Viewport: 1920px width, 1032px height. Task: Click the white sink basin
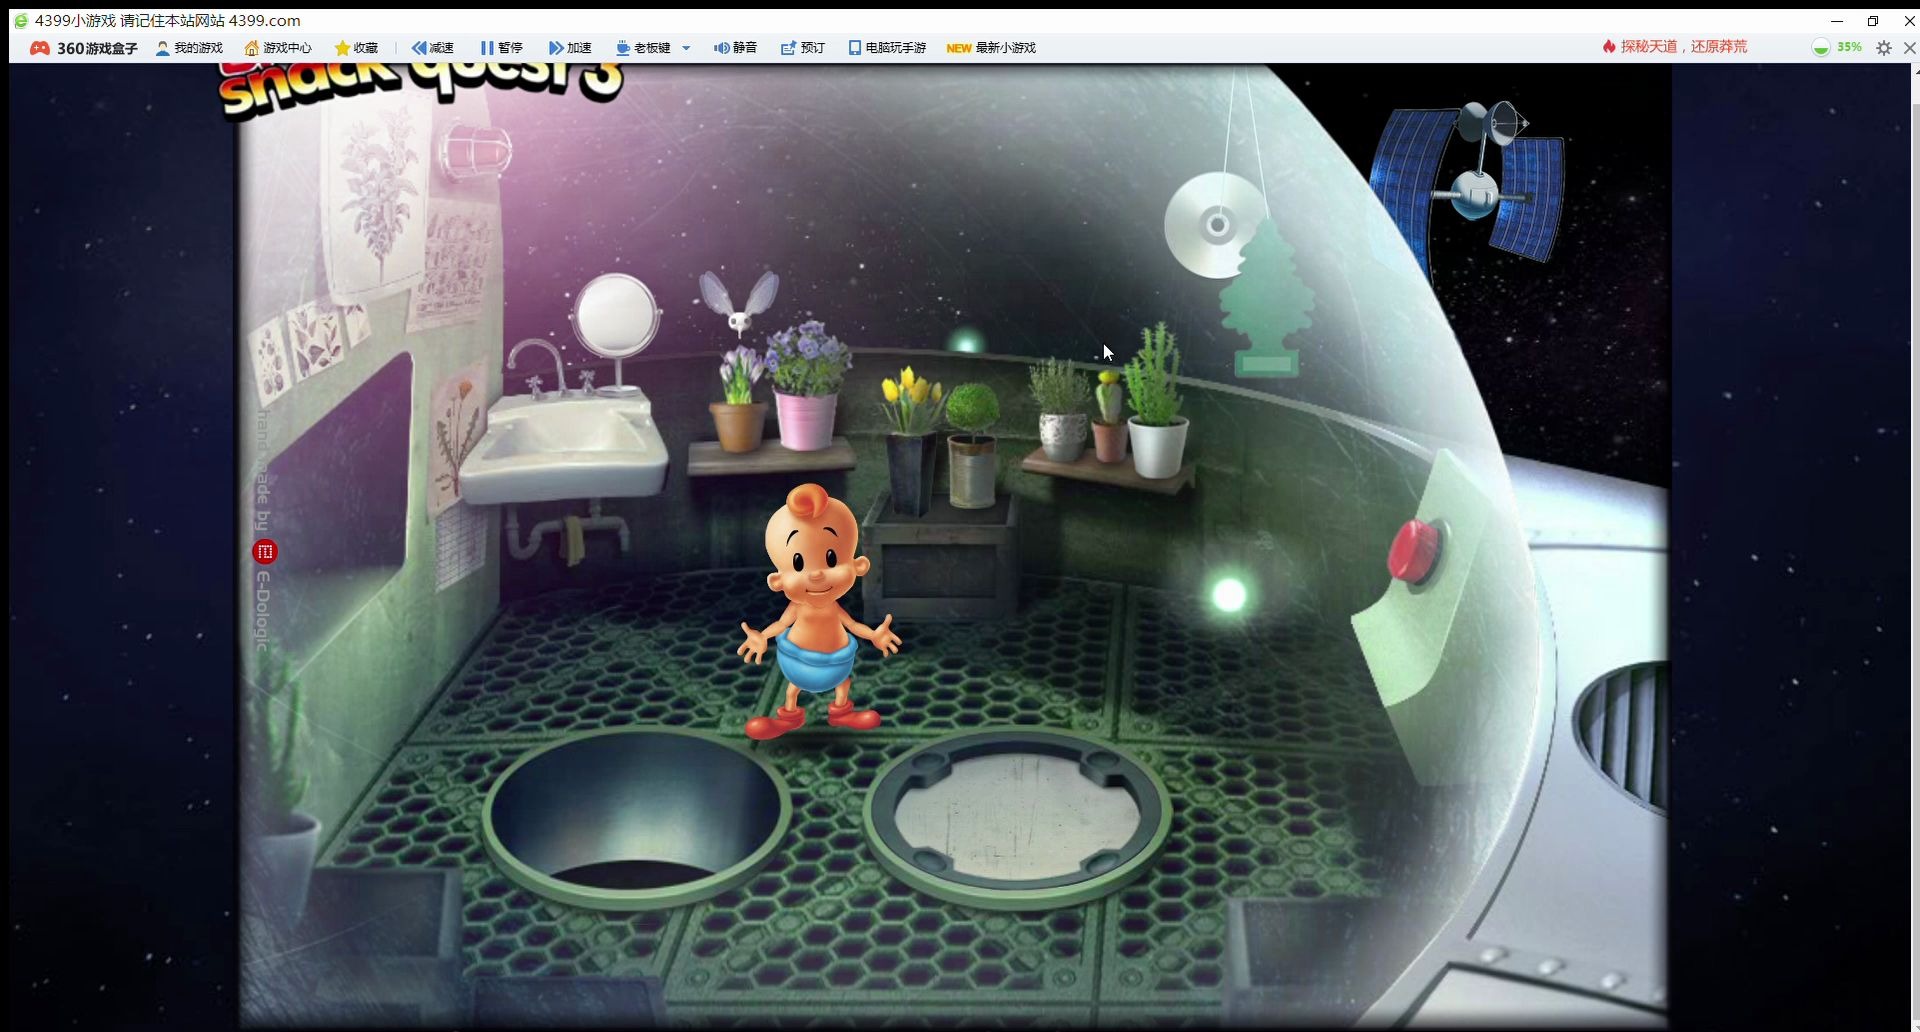click(563, 448)
